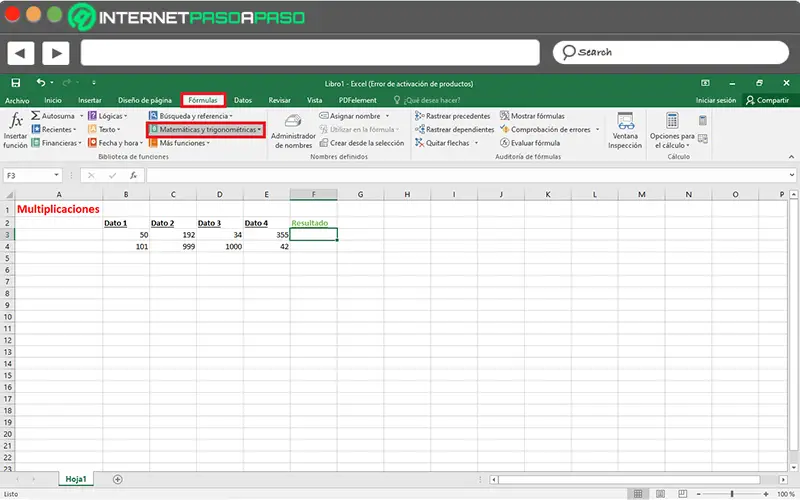
Task: Switch to Page Layout view icon
Action: click(x=660, y=493)
